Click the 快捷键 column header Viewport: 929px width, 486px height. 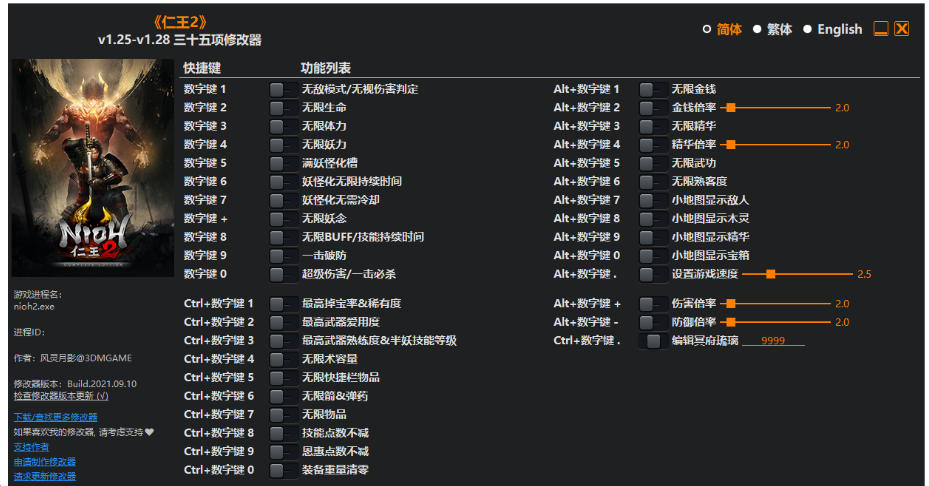click(x=202, y=68)
